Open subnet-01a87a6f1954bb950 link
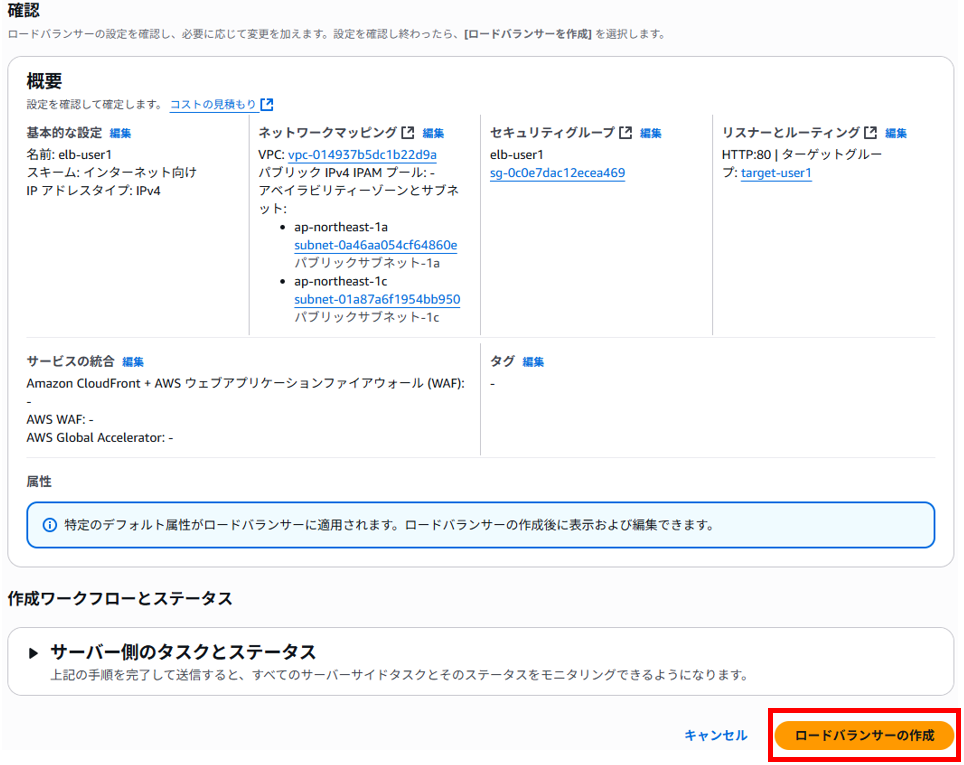The image size is (964, 765). coord(377,299)
